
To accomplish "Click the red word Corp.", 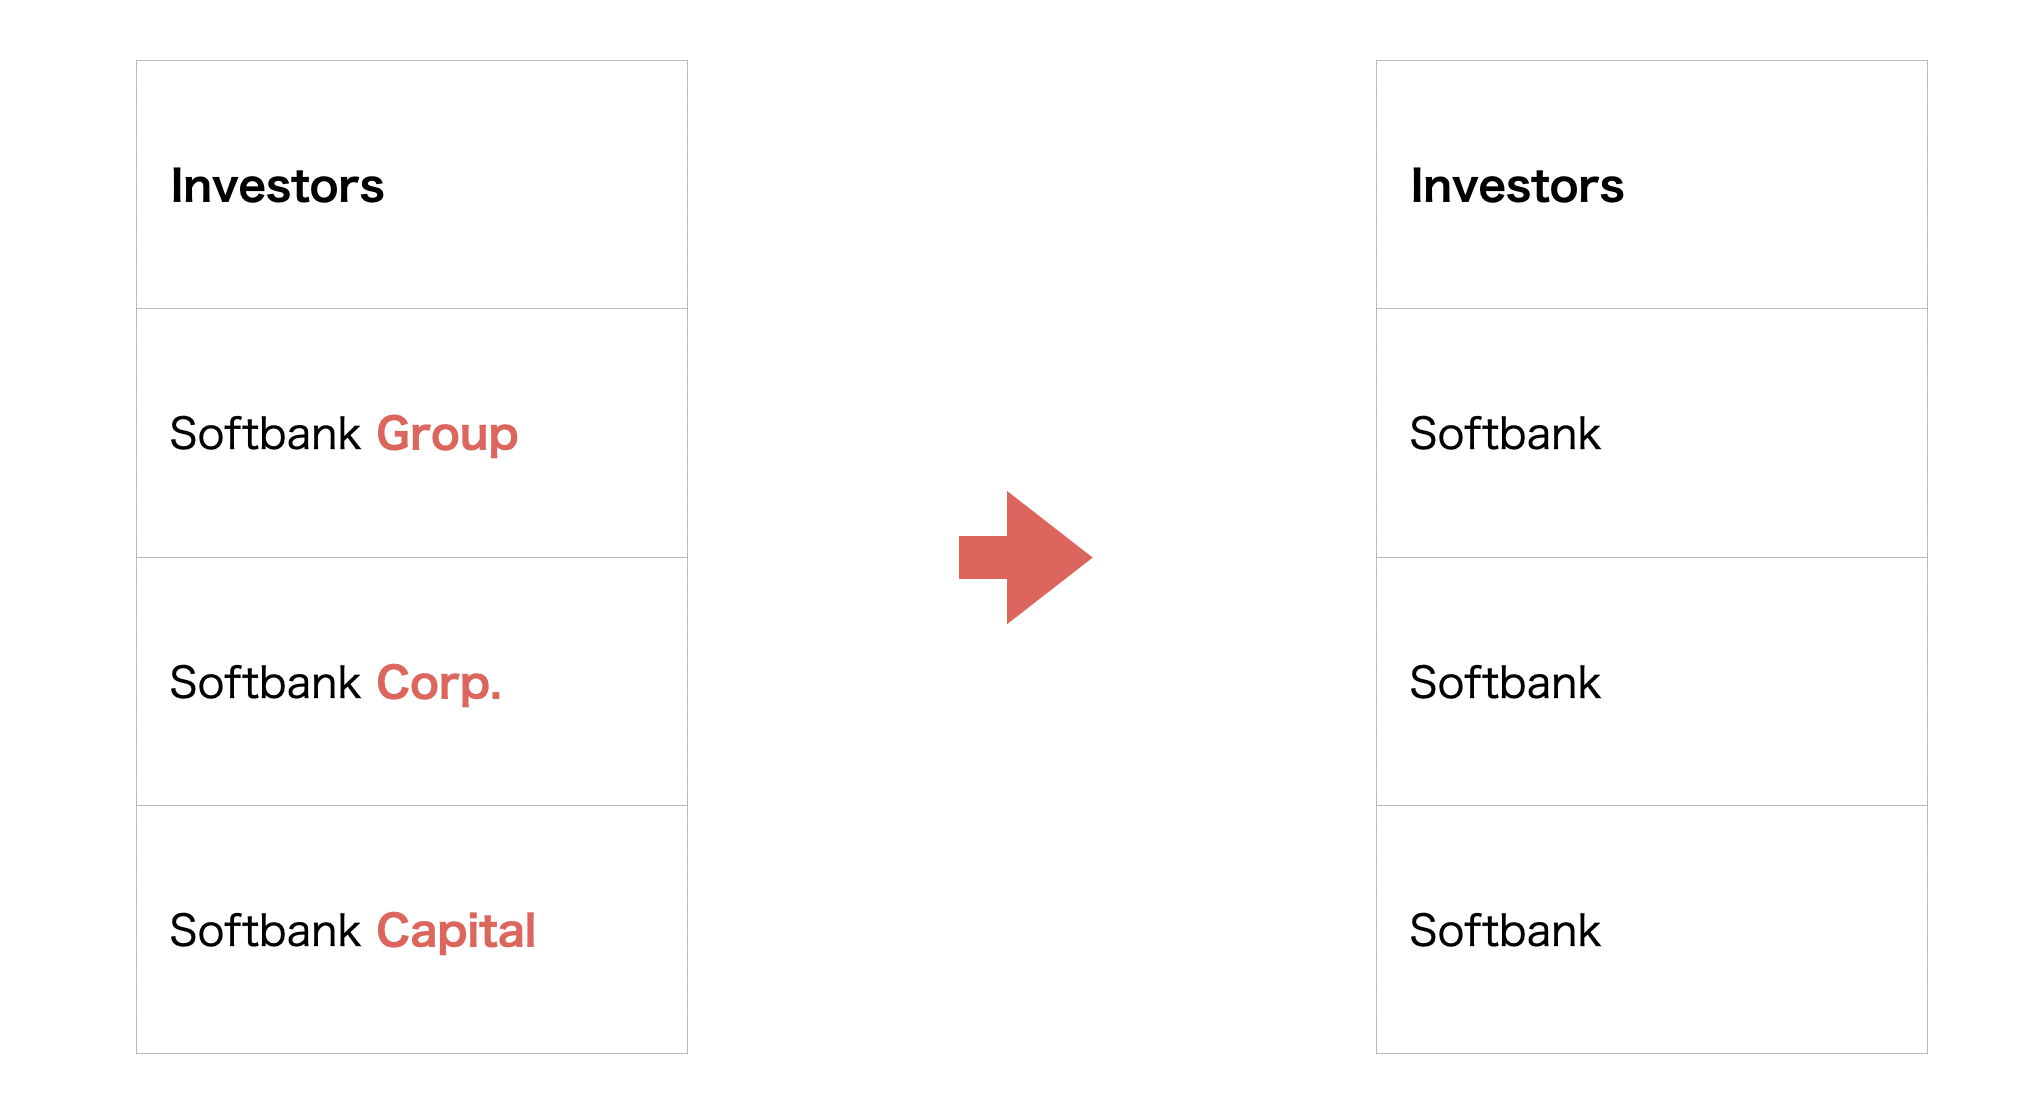I will (439, 685).
